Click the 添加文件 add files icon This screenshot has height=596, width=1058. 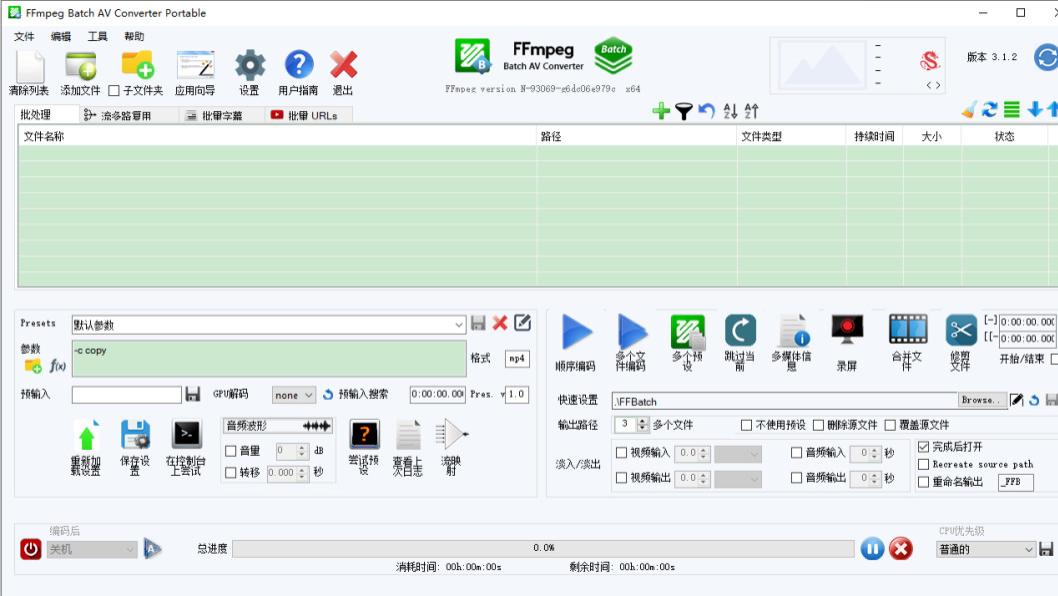tap(80, 67)
